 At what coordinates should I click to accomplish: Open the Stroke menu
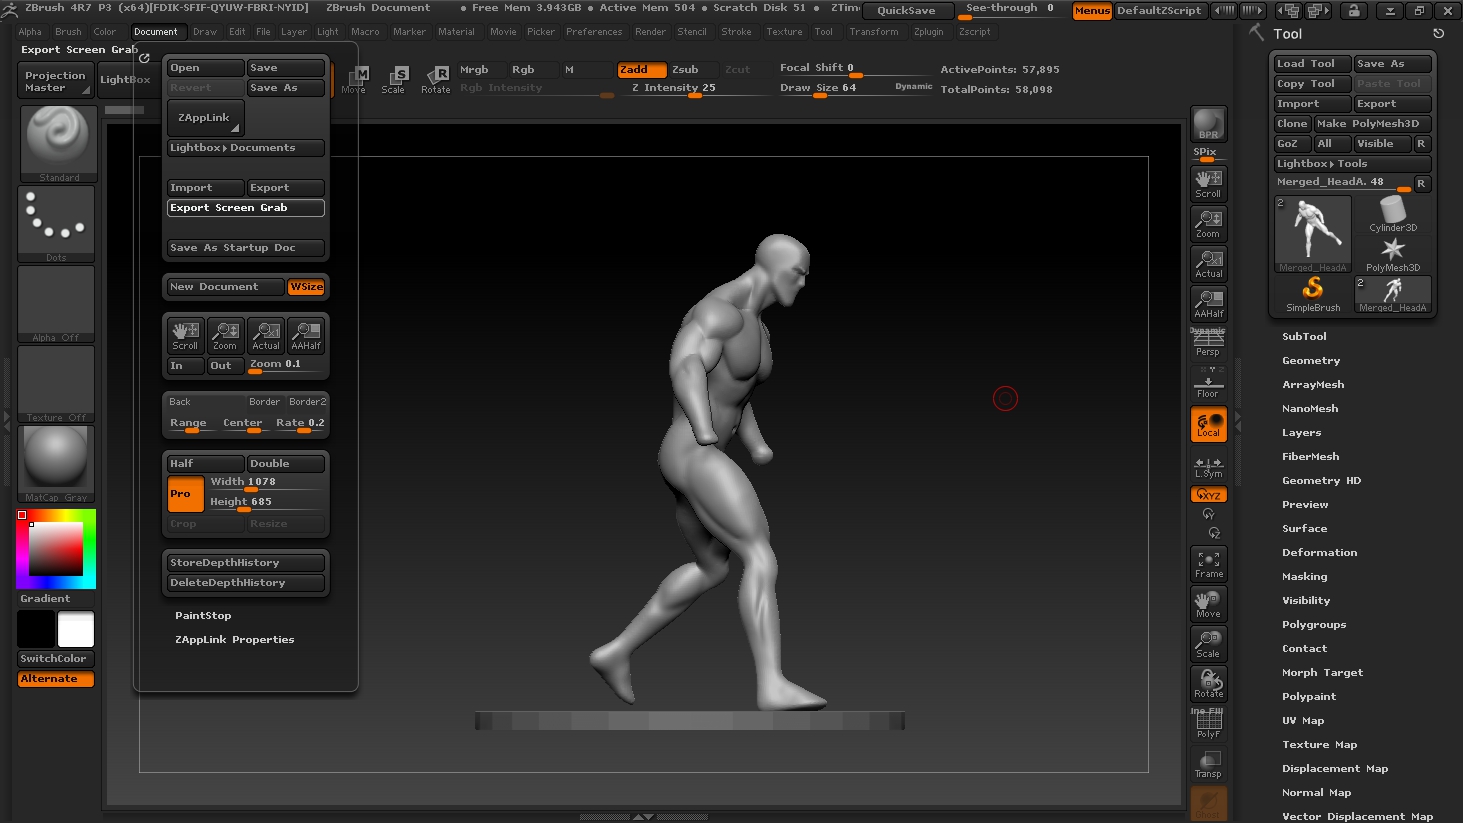coord(736,32)
